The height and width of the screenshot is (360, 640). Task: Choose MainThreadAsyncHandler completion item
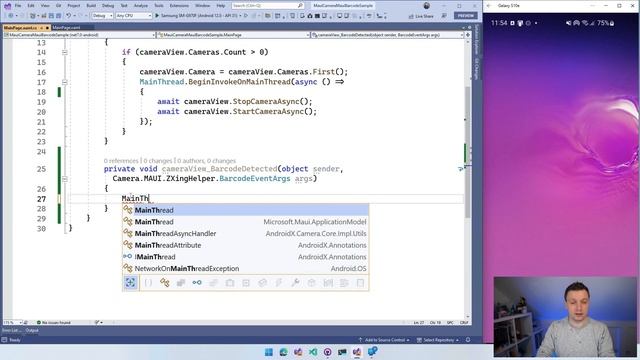point(245,233)
